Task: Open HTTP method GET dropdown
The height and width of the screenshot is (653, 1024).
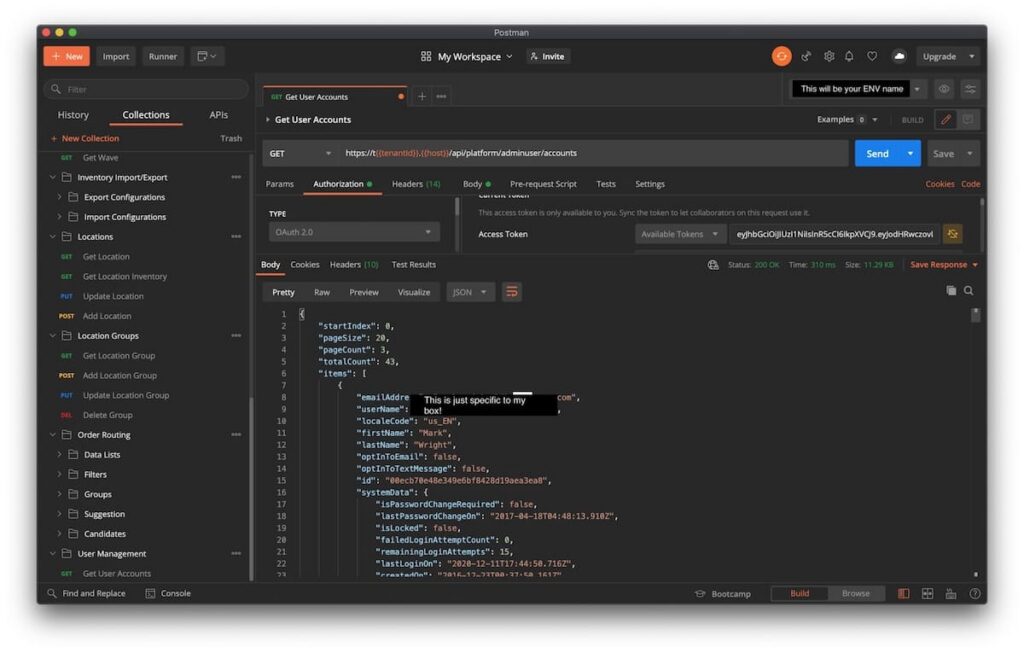Action: [x=300, y=153]
